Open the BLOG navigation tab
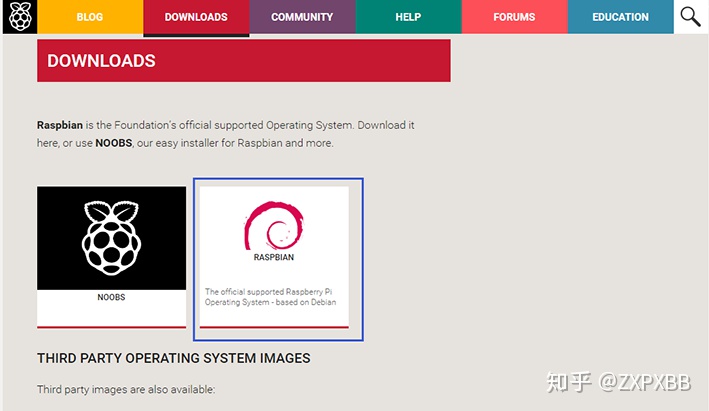The height and width of the screenshot is (411, 709). (x=90, y=17)
